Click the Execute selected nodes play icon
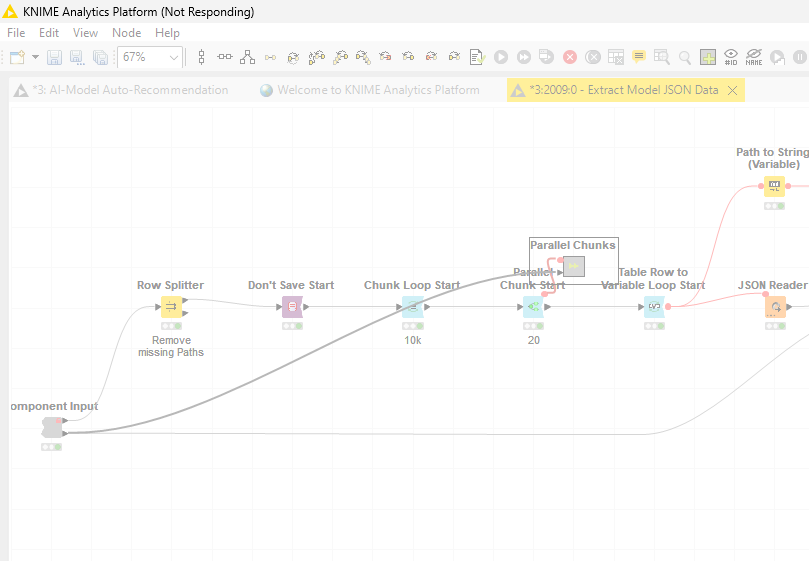Screen dimensions: 809x561 click(500, 57)
